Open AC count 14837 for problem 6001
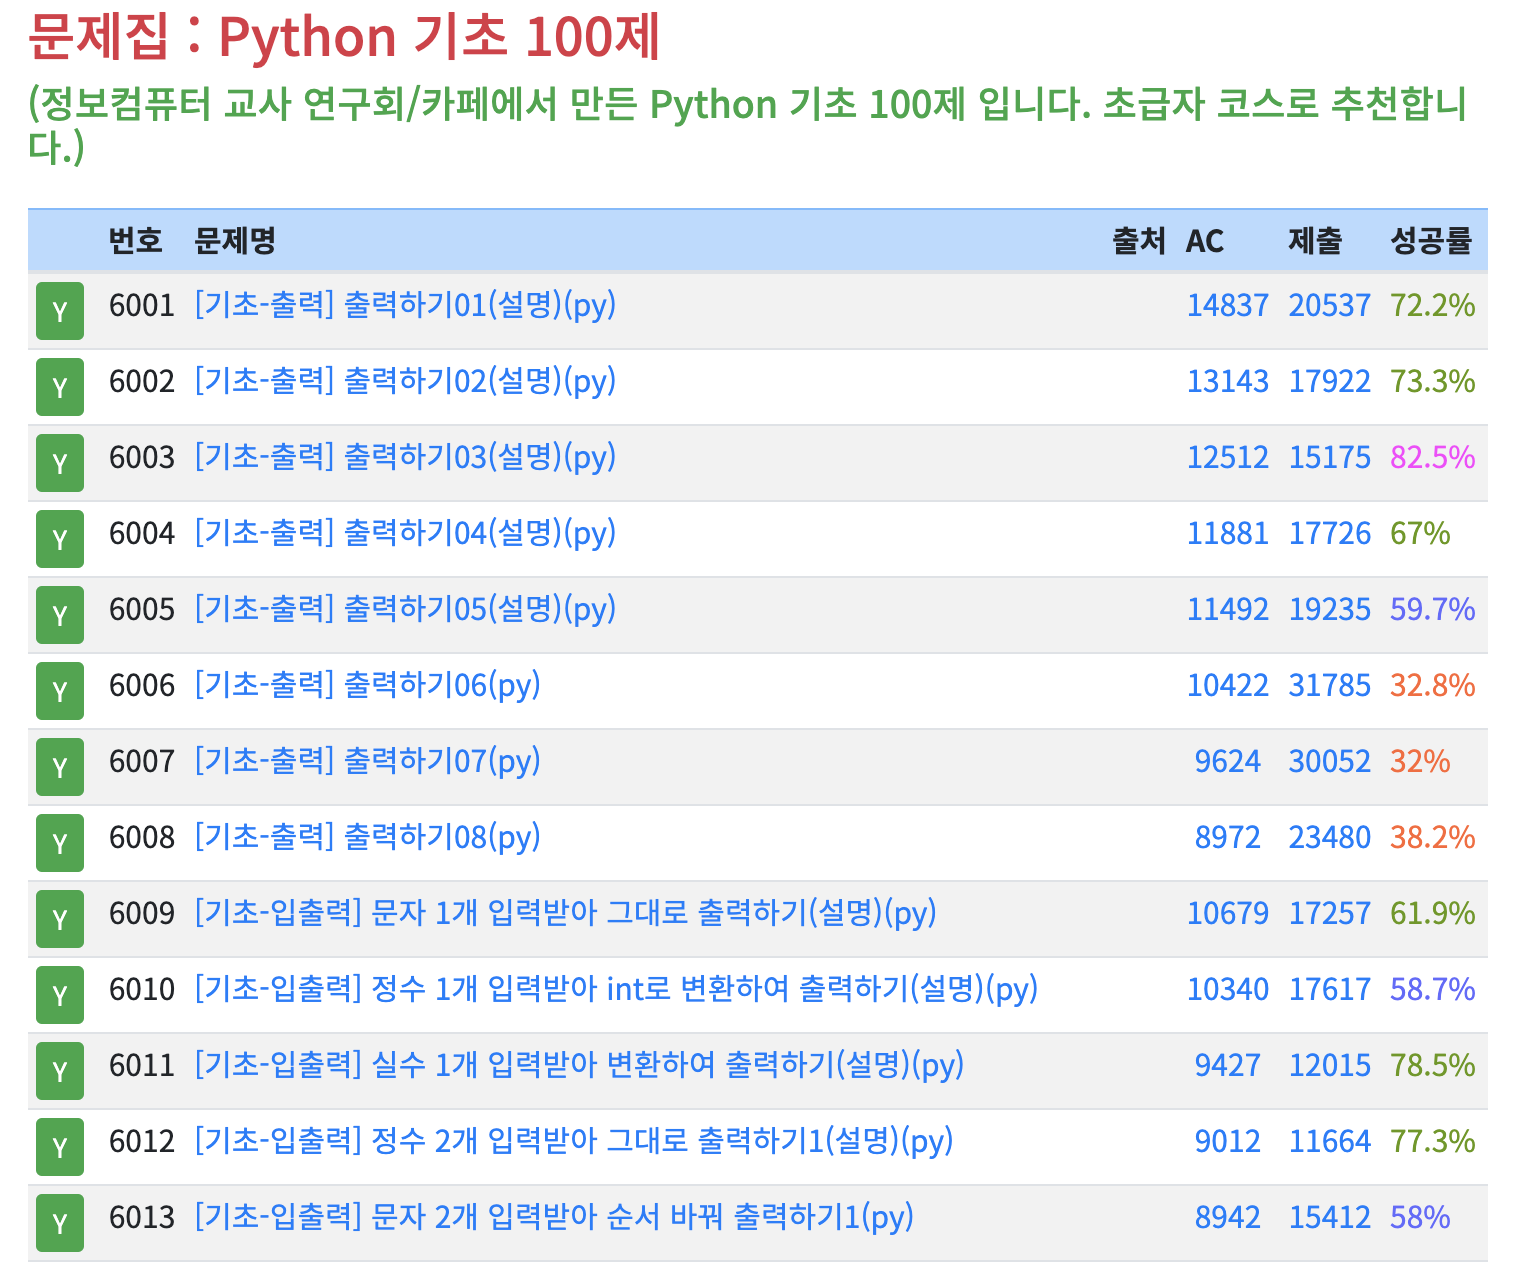The width and height of the screenshot is (1528, 1264). [1227, 305]
